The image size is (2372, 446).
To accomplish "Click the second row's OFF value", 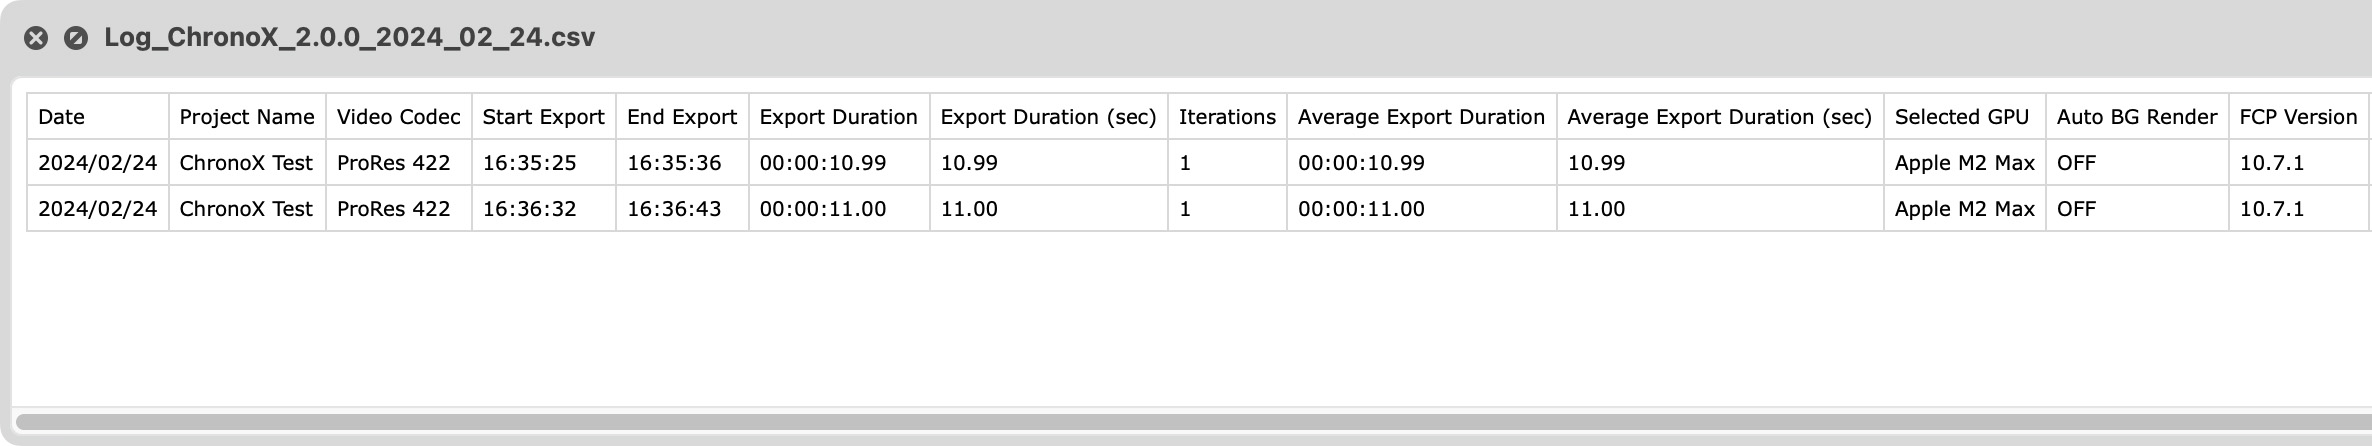I will tap(2076, 209).
